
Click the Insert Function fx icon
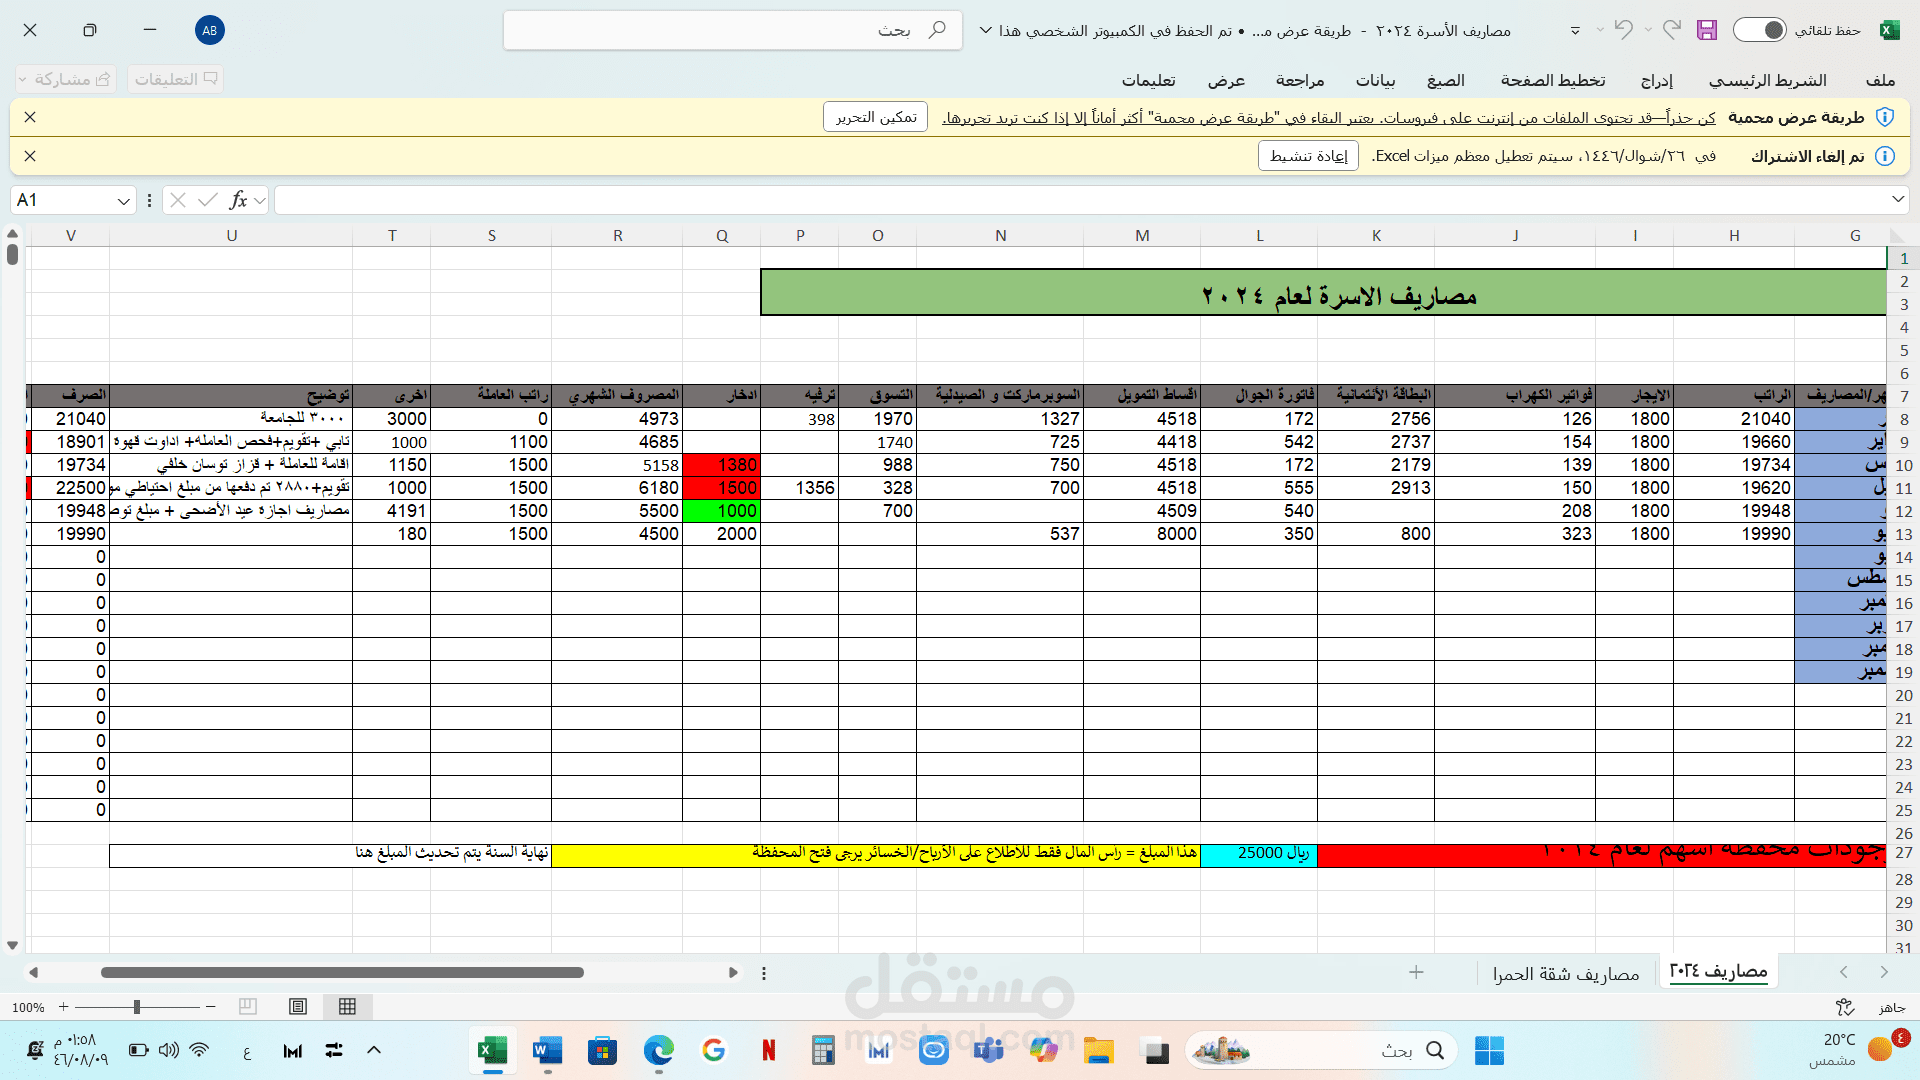point(238,200)
